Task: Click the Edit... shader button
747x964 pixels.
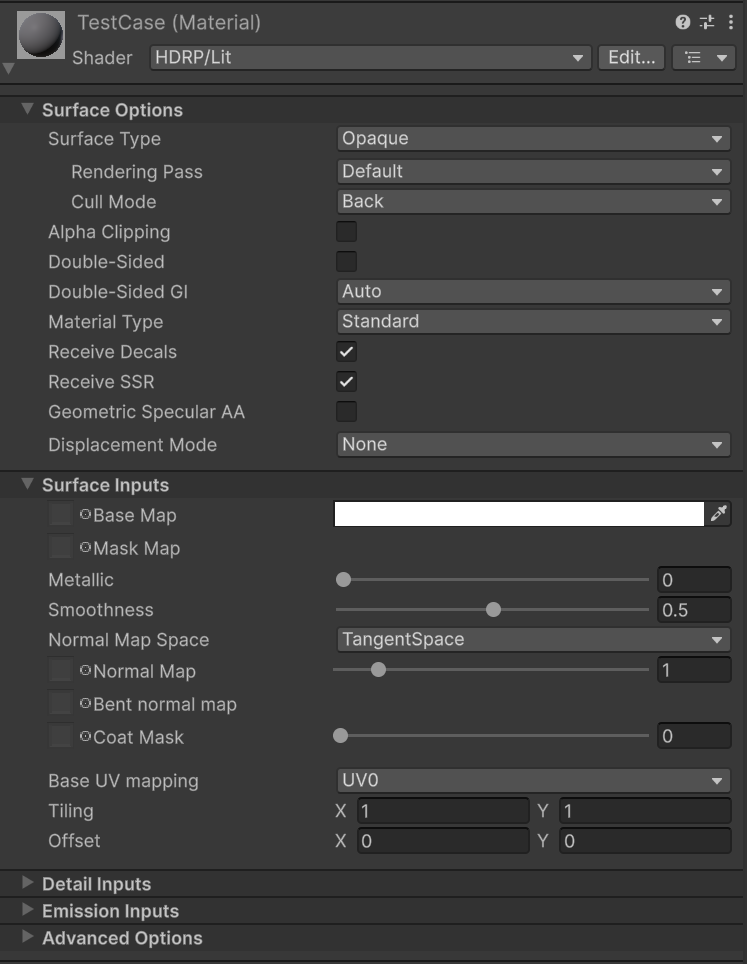Action: tap(631, 58)
